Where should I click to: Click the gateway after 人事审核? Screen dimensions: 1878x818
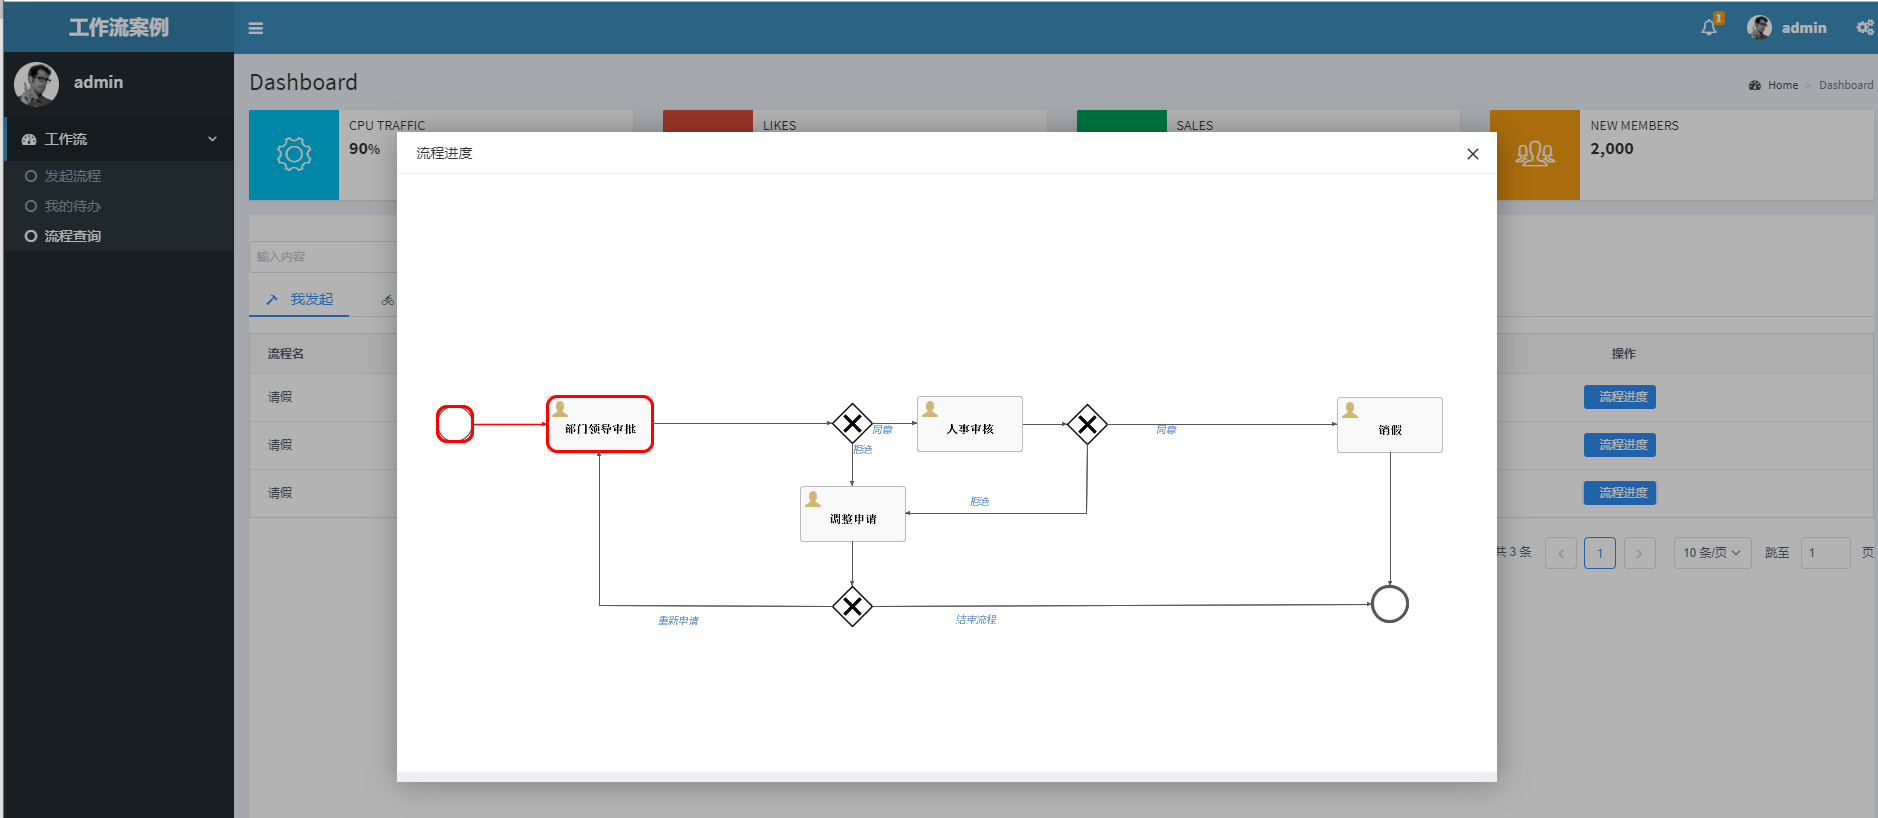pyautogui.click(x=1087, y=424)
